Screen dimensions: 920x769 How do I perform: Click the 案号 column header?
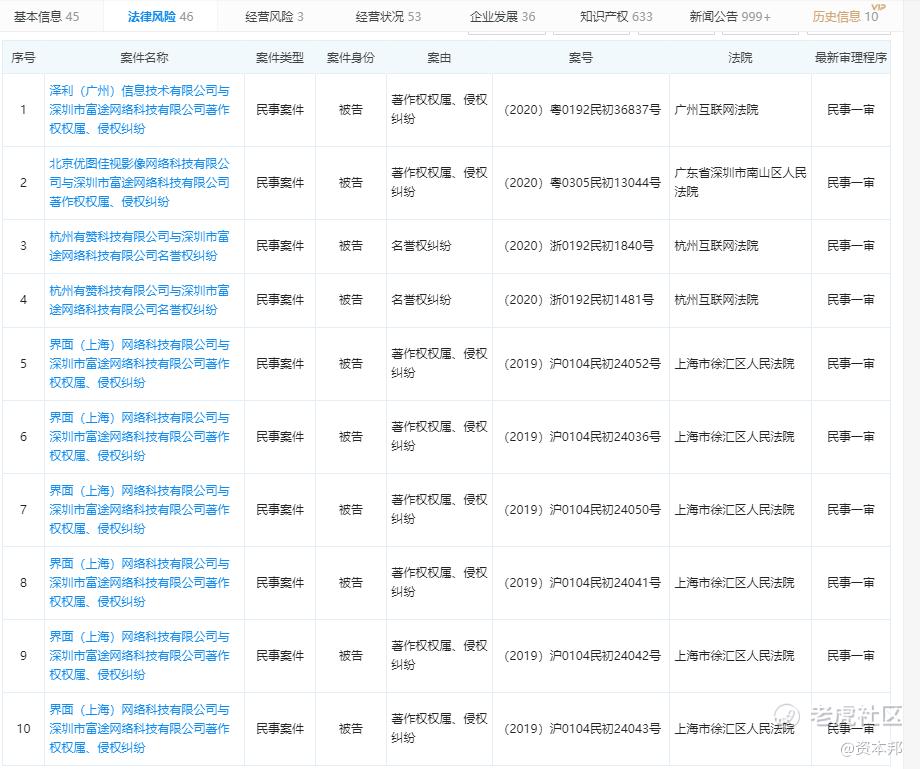click(x=581, y=57)
